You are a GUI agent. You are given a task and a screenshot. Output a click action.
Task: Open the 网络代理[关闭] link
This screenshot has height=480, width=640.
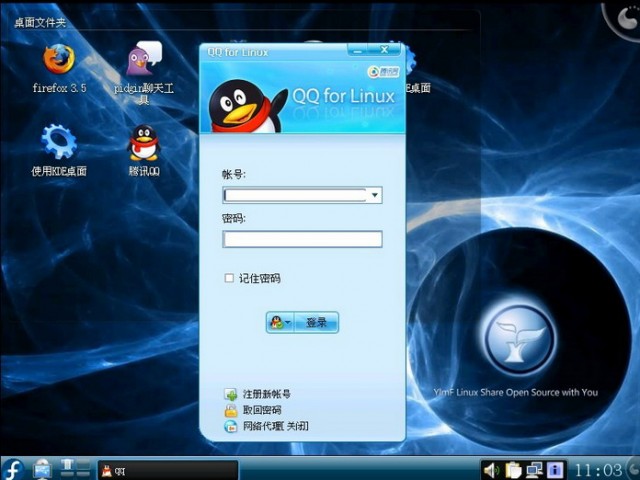[x=276, y=427]
